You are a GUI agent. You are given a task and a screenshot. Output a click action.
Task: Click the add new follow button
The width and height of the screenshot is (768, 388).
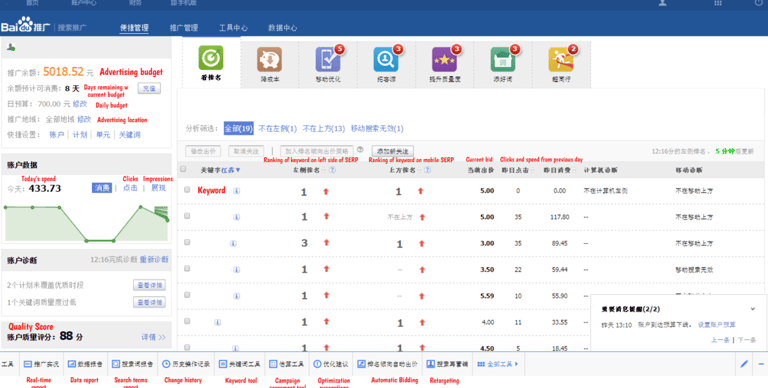click(x=393, y=151)
